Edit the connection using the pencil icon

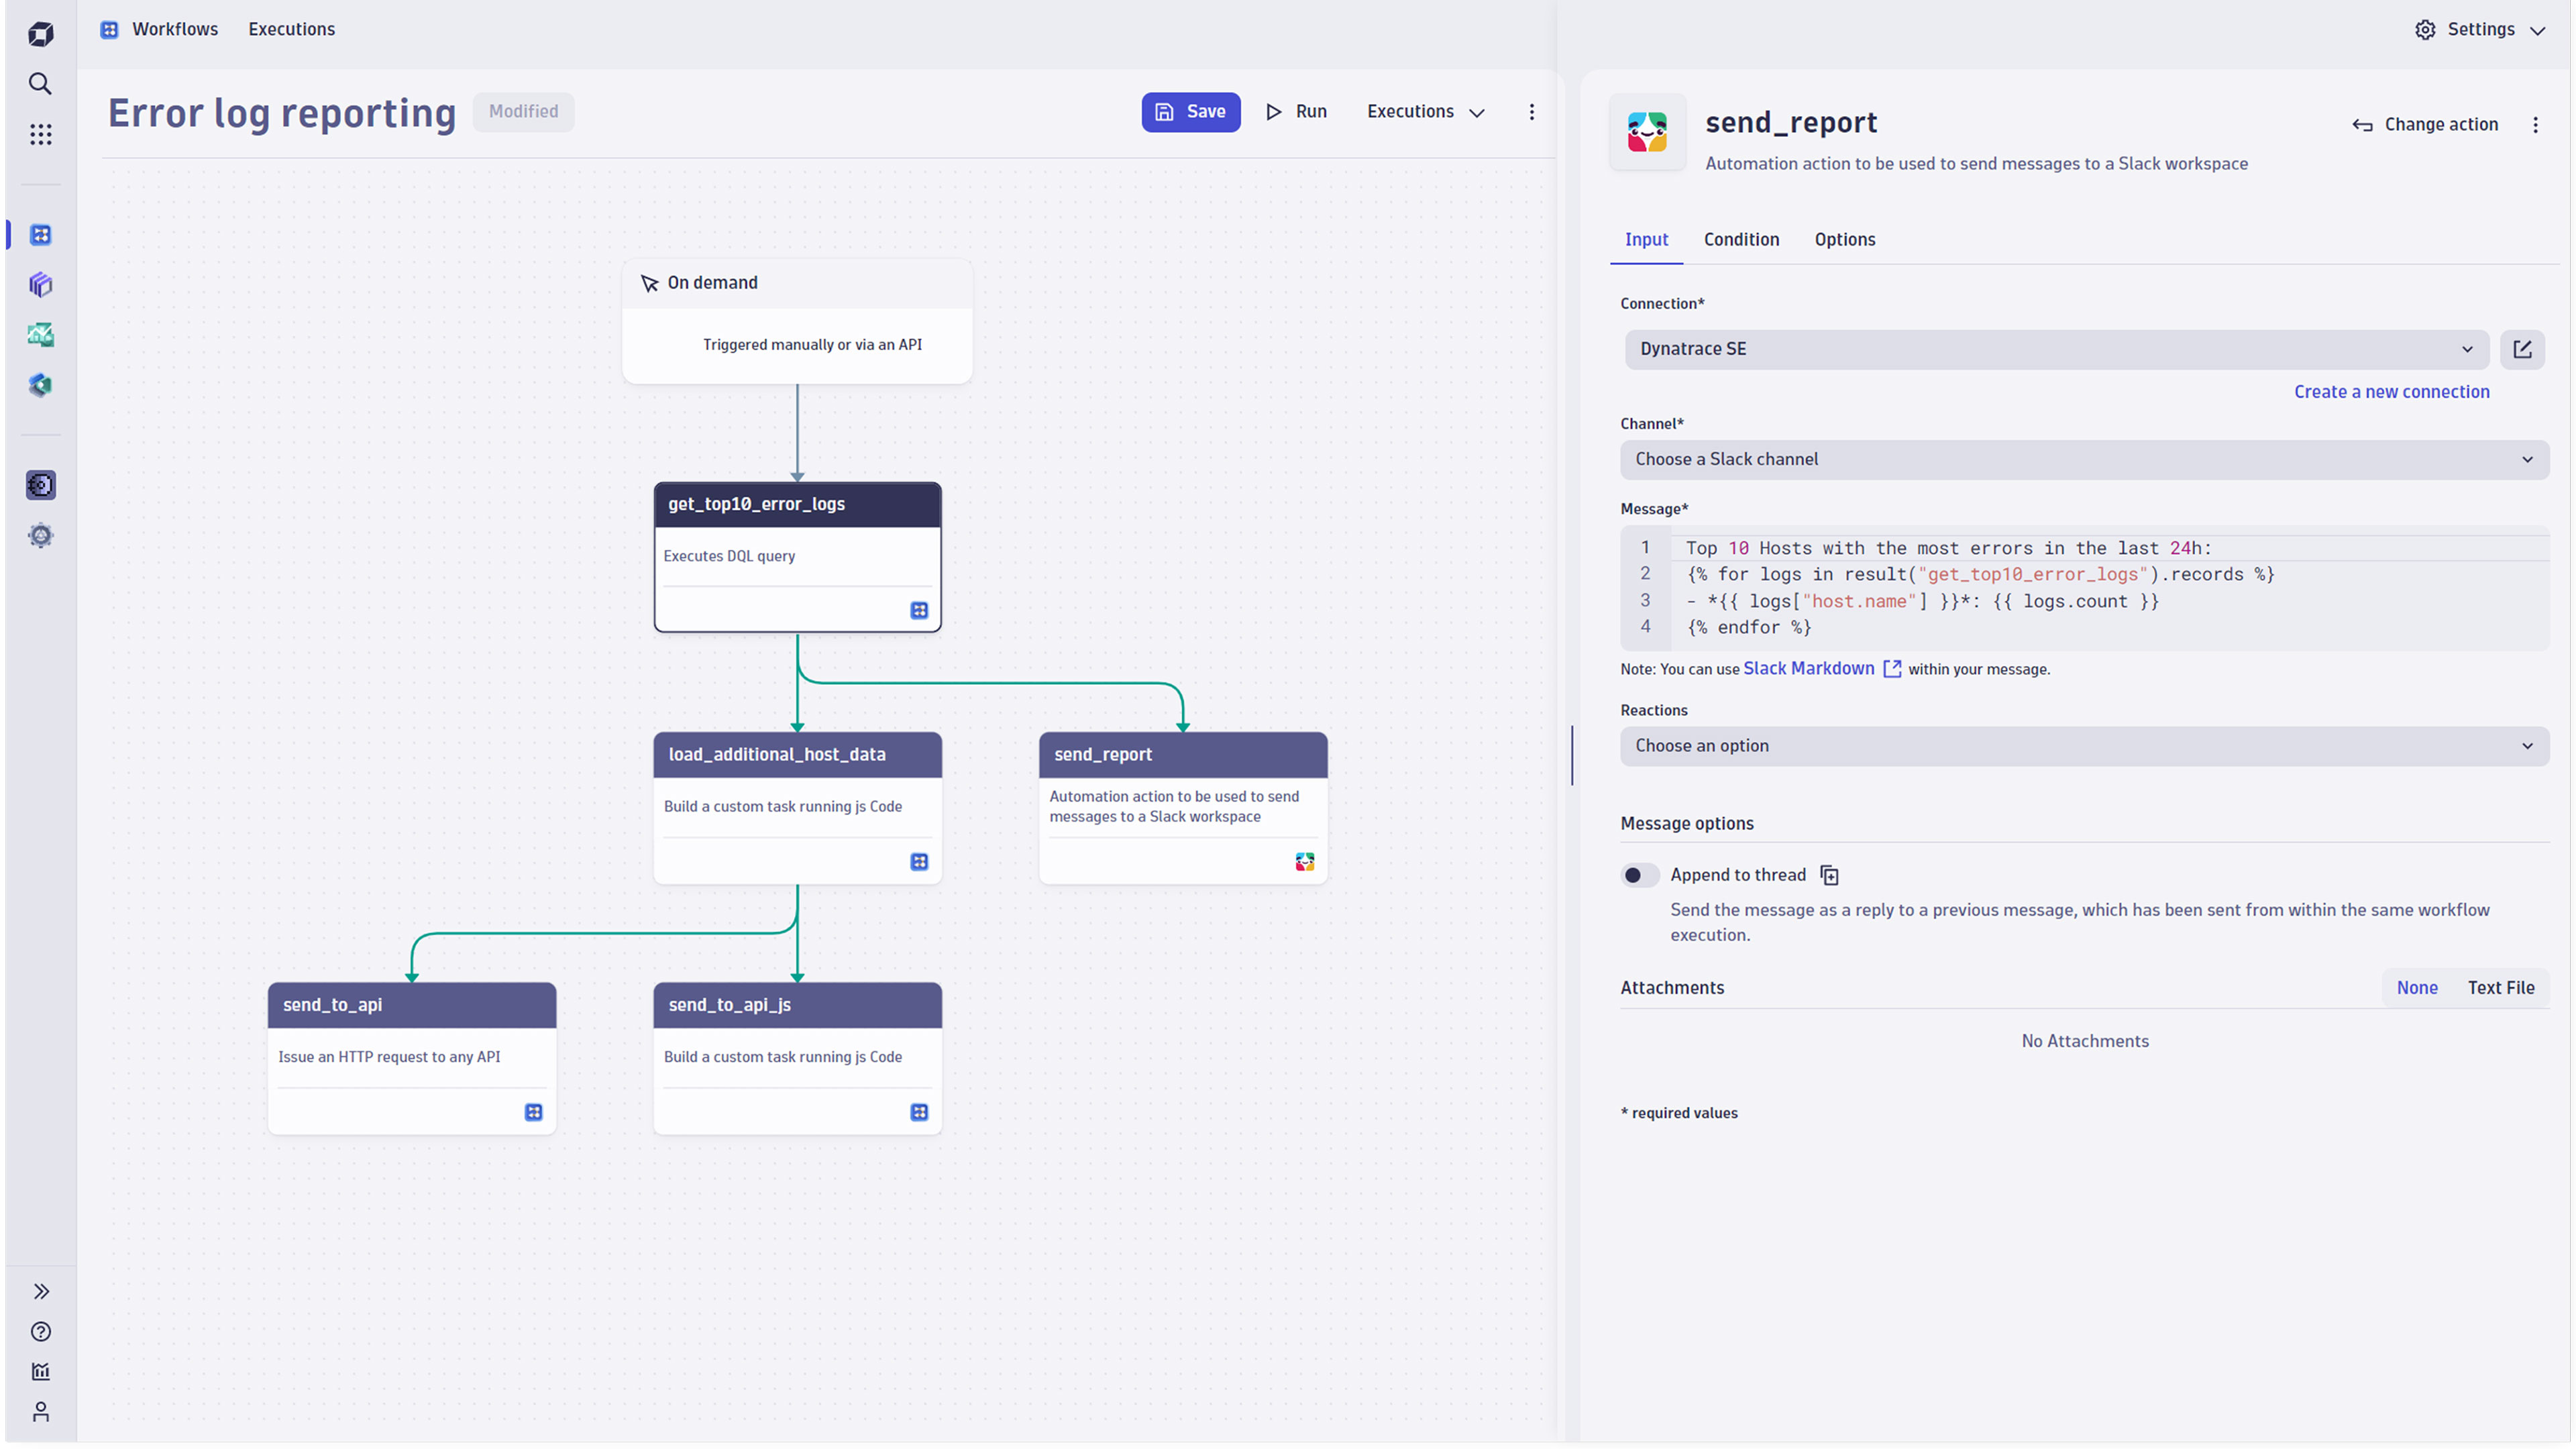point(2522,349)
